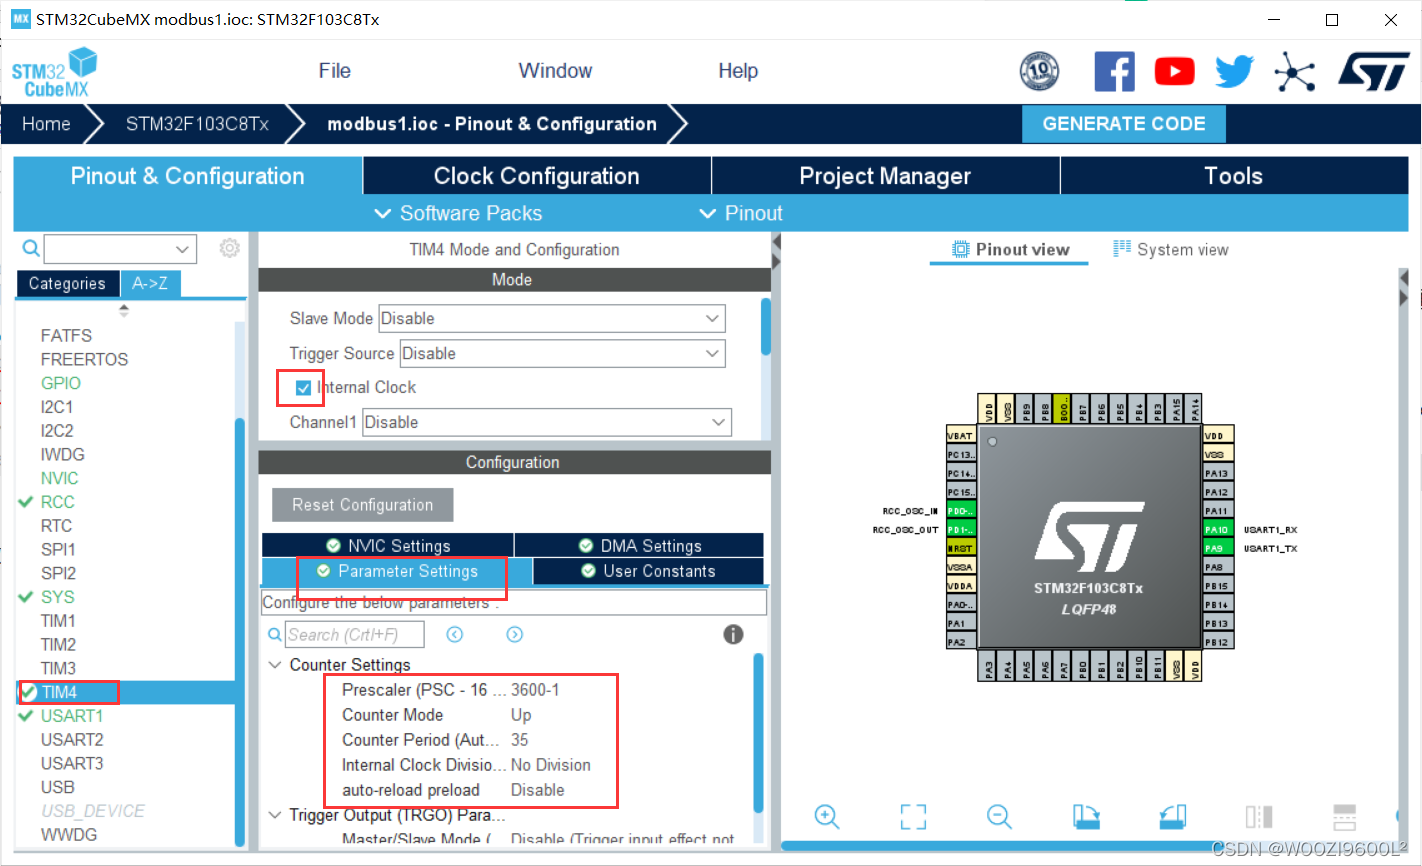Show the parameter information icon
The image size is (1422, 866).
733,634
